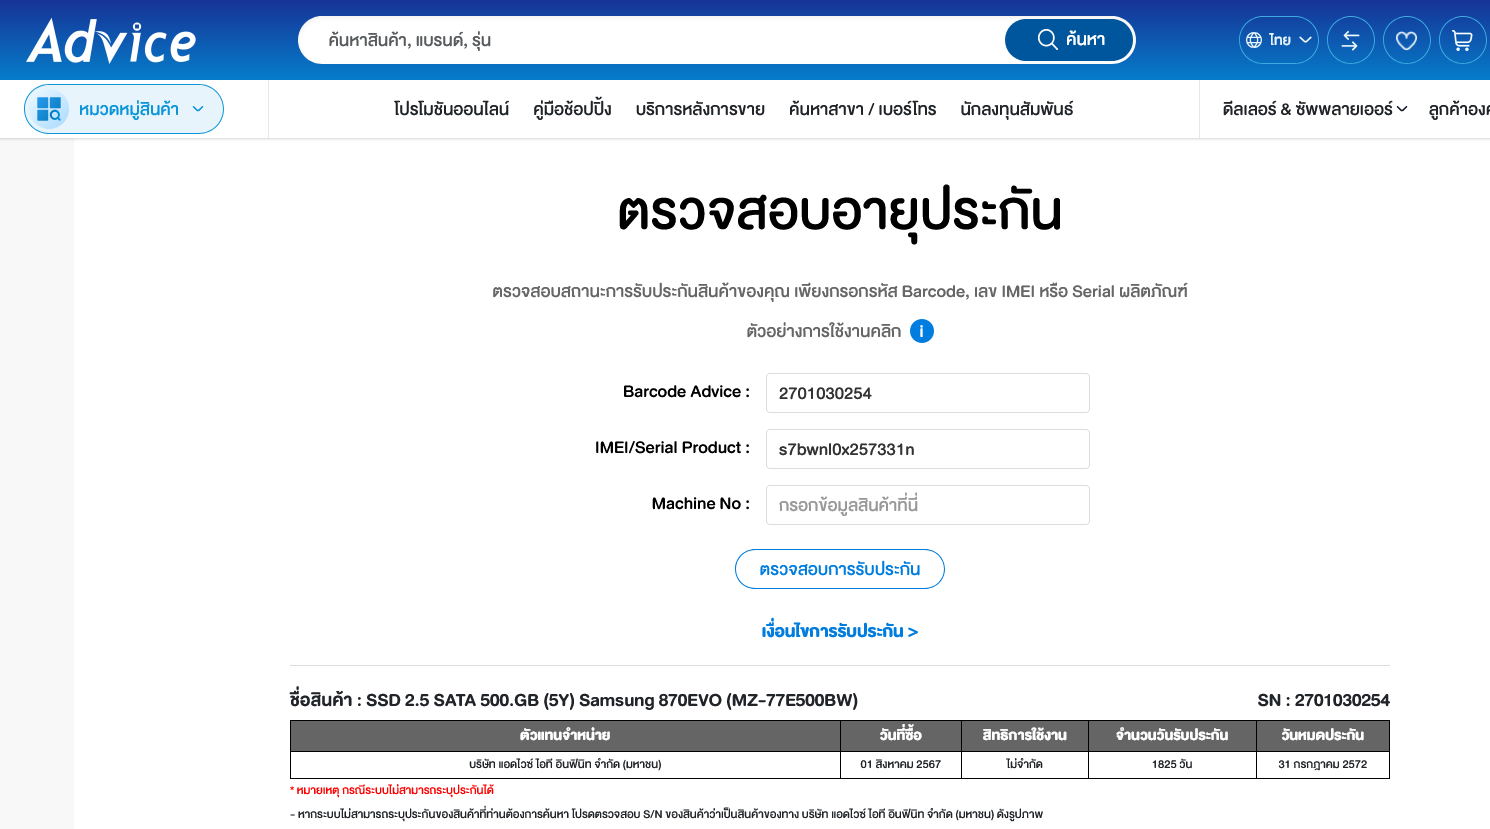Expand the ดีลเลอร์ & ซัพพลายเออร์ menu
The width and height of the screenshot is (1490, 829).
click(1314, 109)
